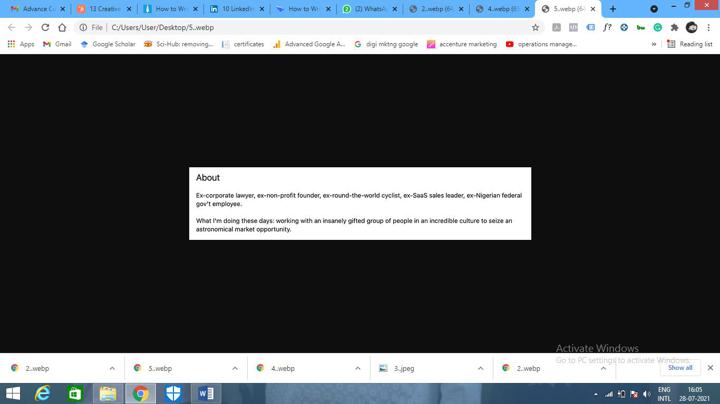Open a new tab with the plus button

(613, 9)
